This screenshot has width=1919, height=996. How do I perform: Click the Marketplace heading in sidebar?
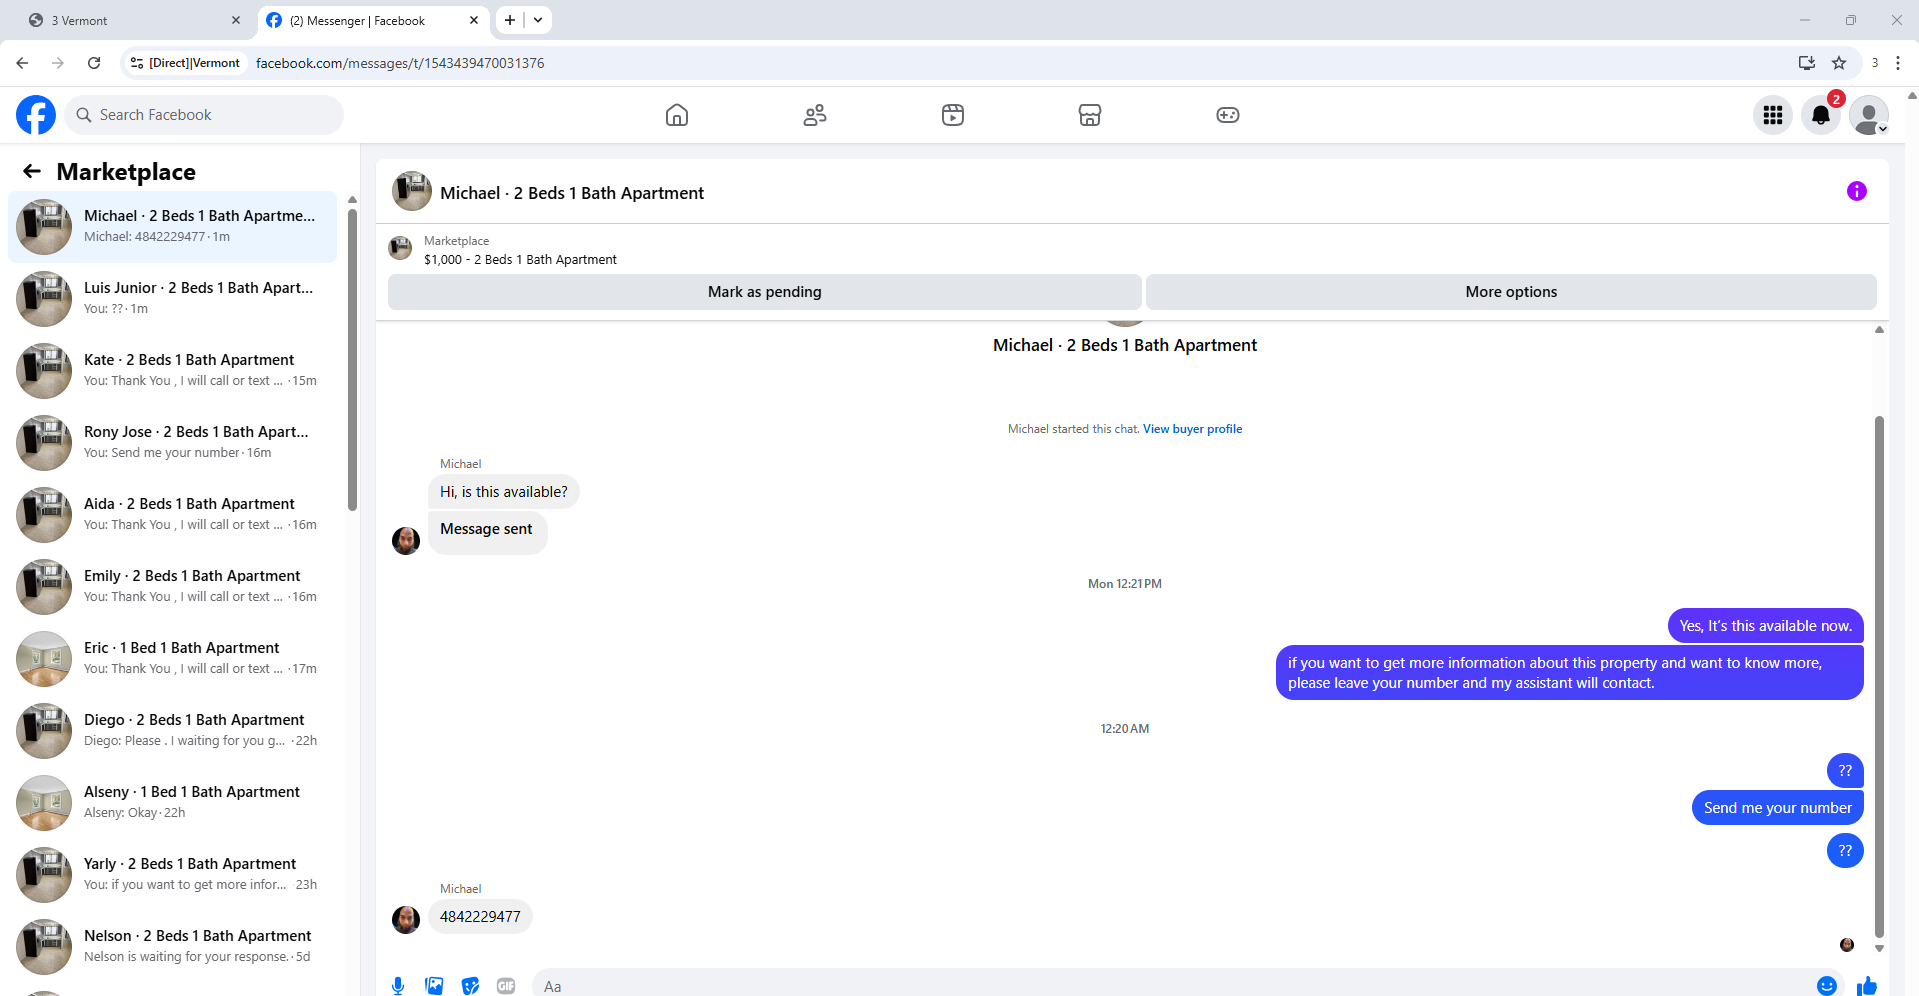(126, 172)
